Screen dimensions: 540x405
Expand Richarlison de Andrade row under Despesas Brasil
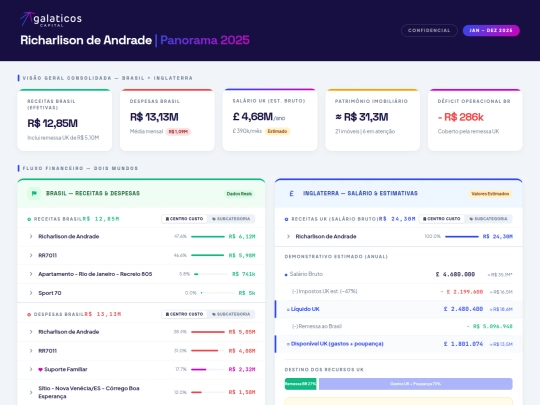pos(141,332)
